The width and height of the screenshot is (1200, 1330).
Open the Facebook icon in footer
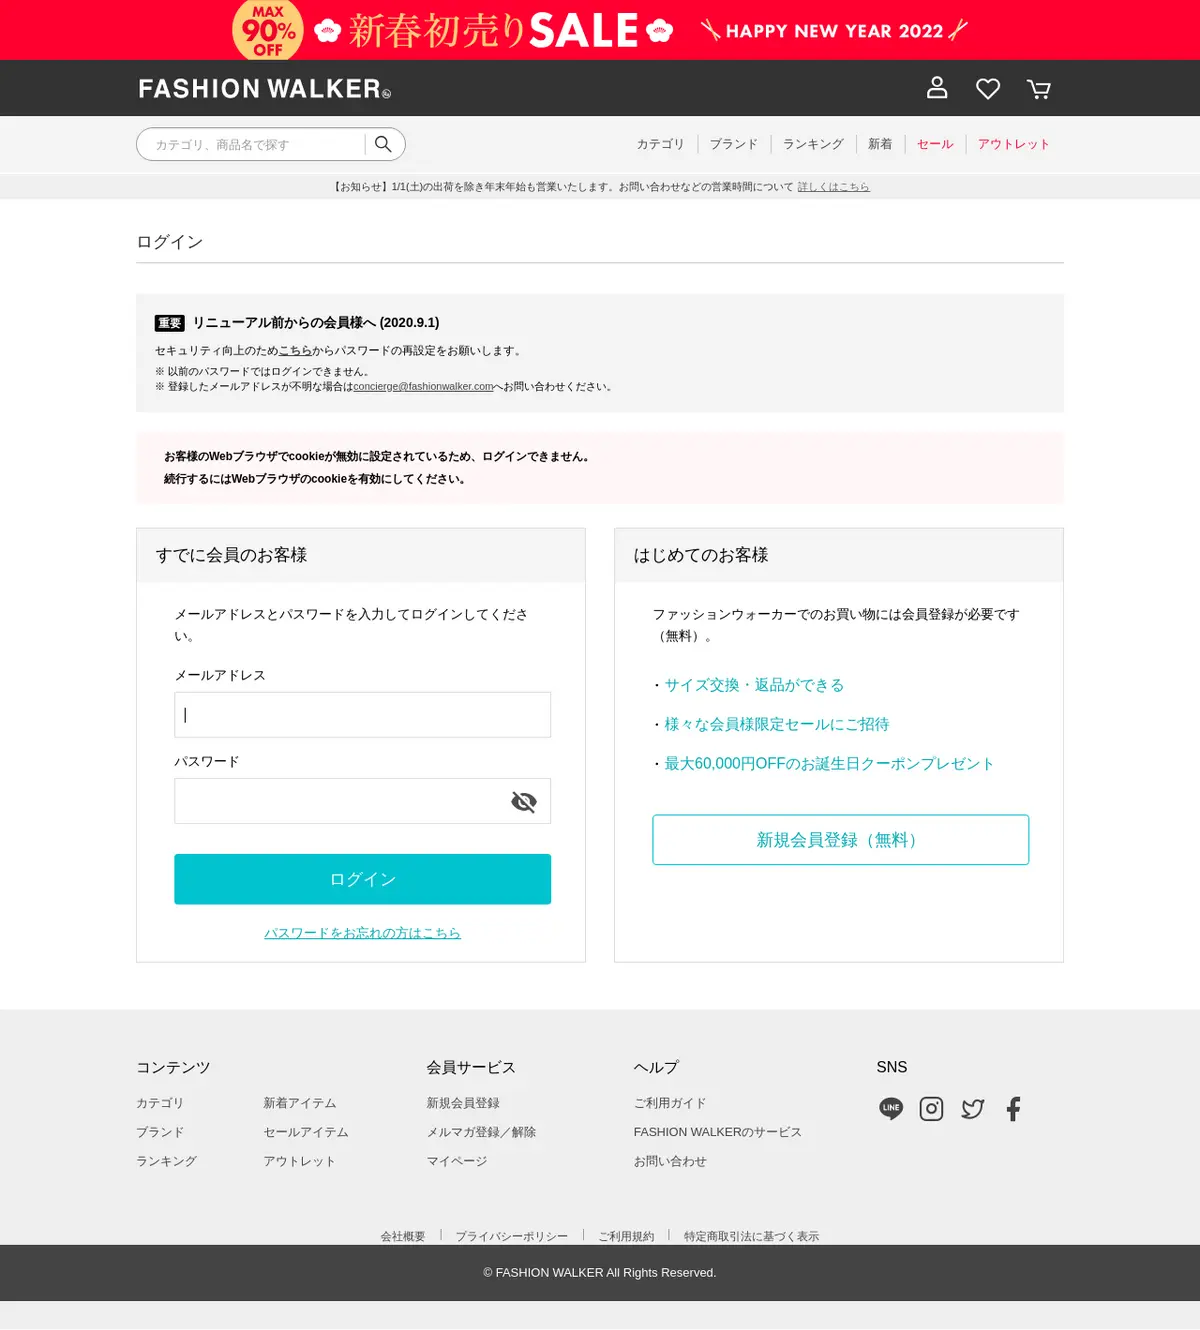click(1013, 1108)
